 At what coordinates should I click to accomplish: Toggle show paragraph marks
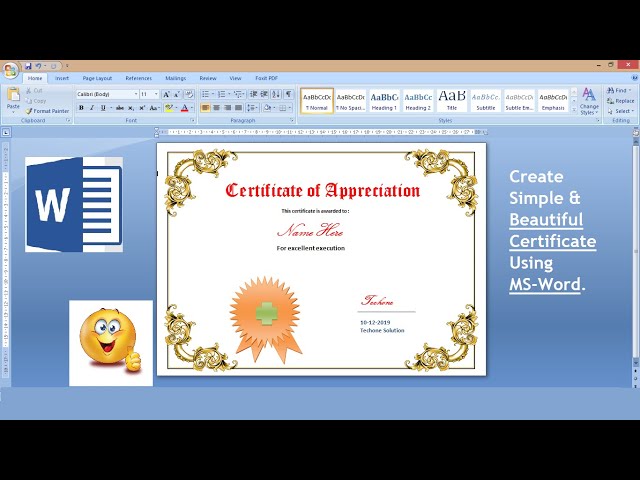click(x=289, y=94)
